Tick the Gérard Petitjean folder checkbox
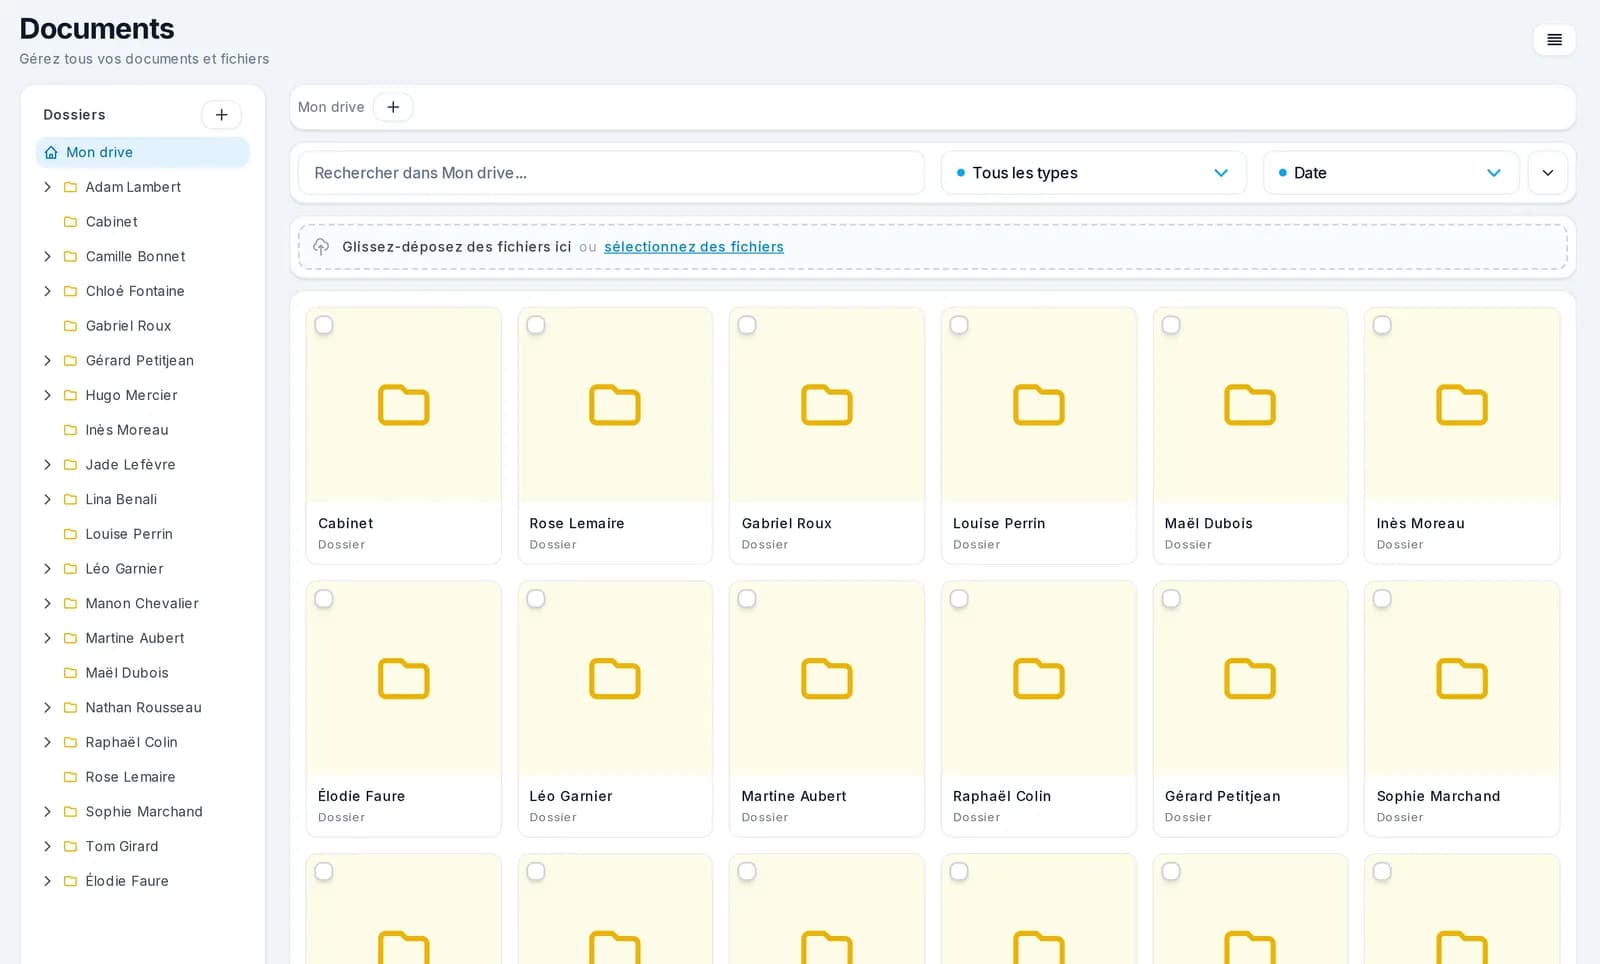The image size is (1600, 964). tap(1171, 599)
